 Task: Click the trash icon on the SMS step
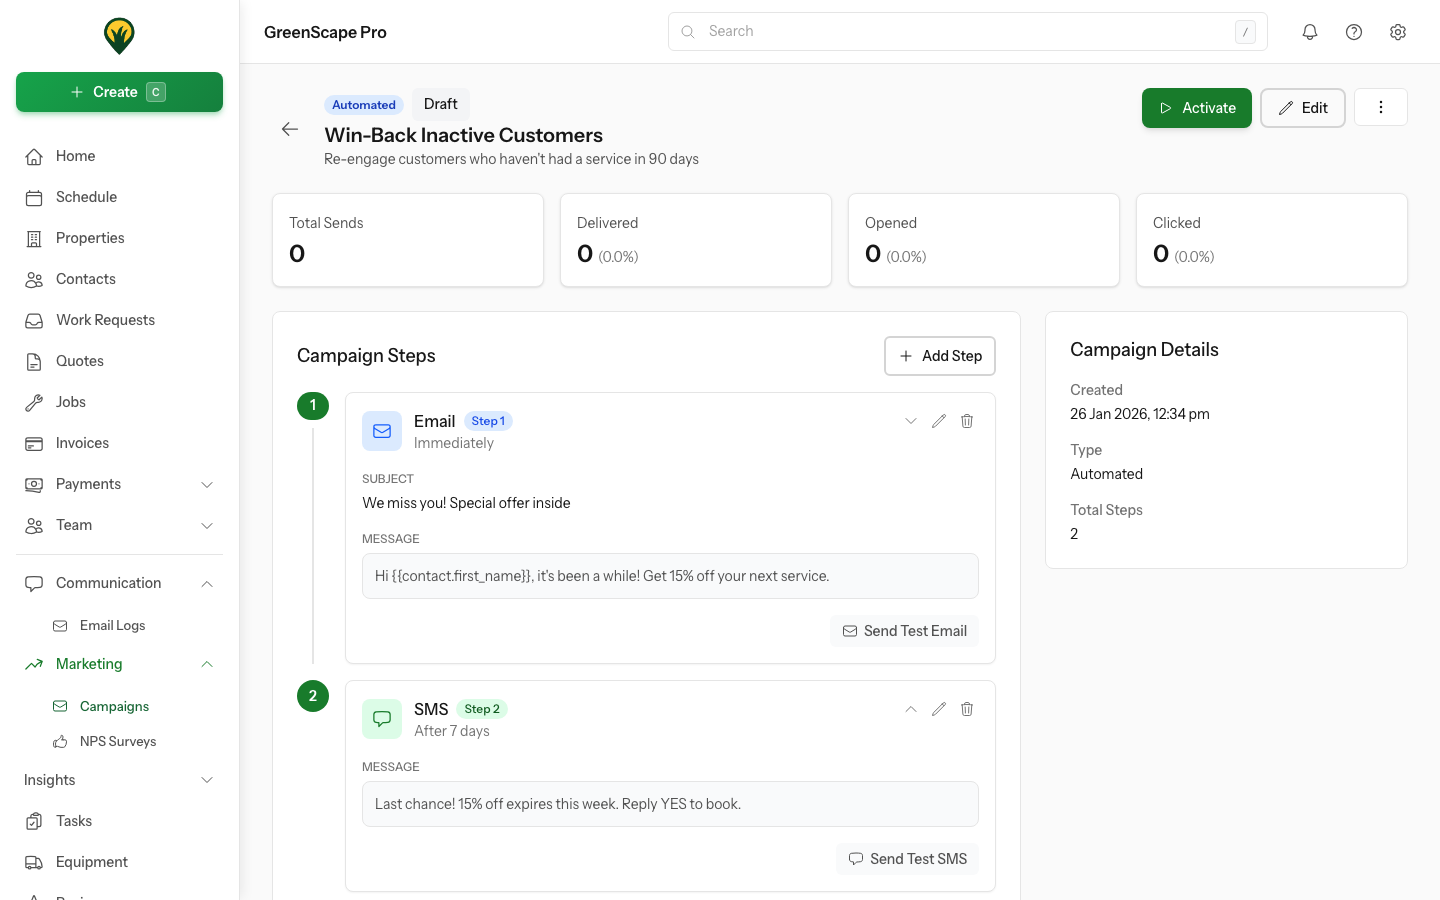coord(966,708)
